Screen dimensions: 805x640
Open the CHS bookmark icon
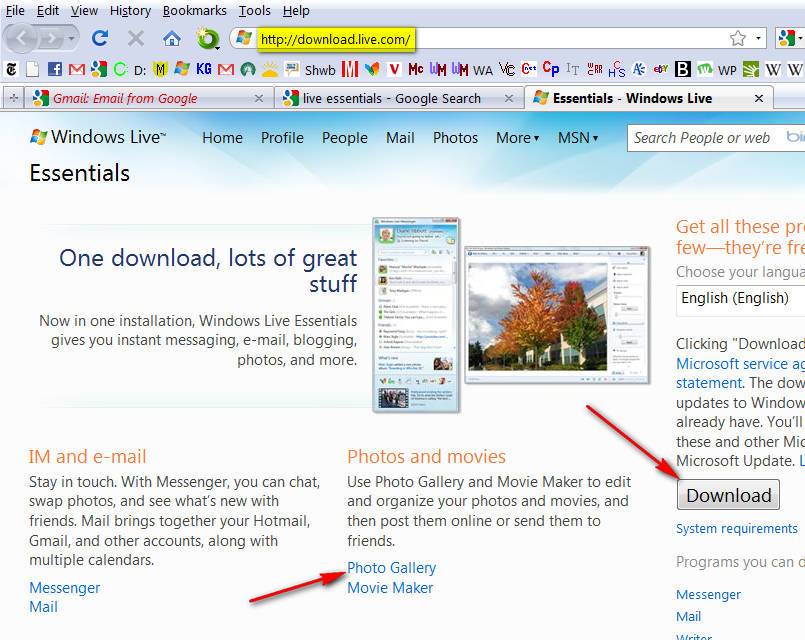(617, 69)
